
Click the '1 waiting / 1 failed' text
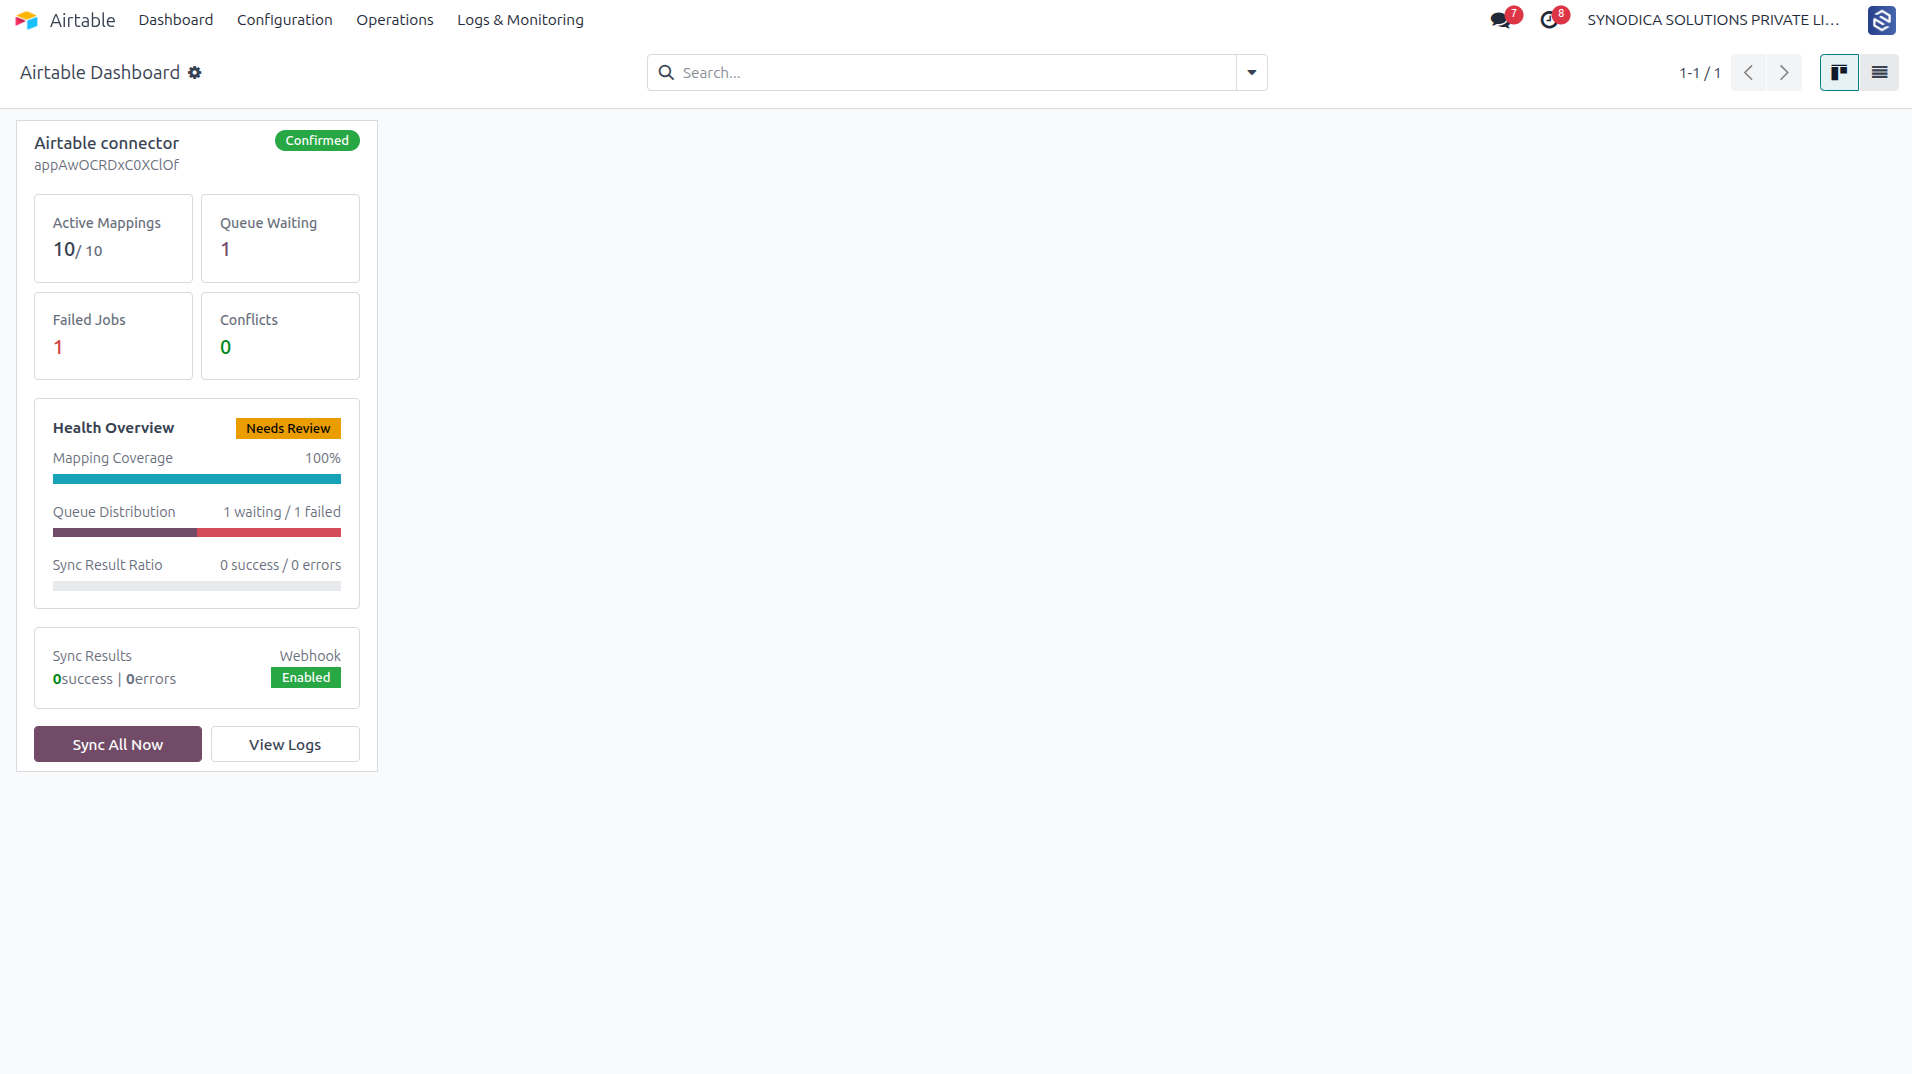point(282,512)
